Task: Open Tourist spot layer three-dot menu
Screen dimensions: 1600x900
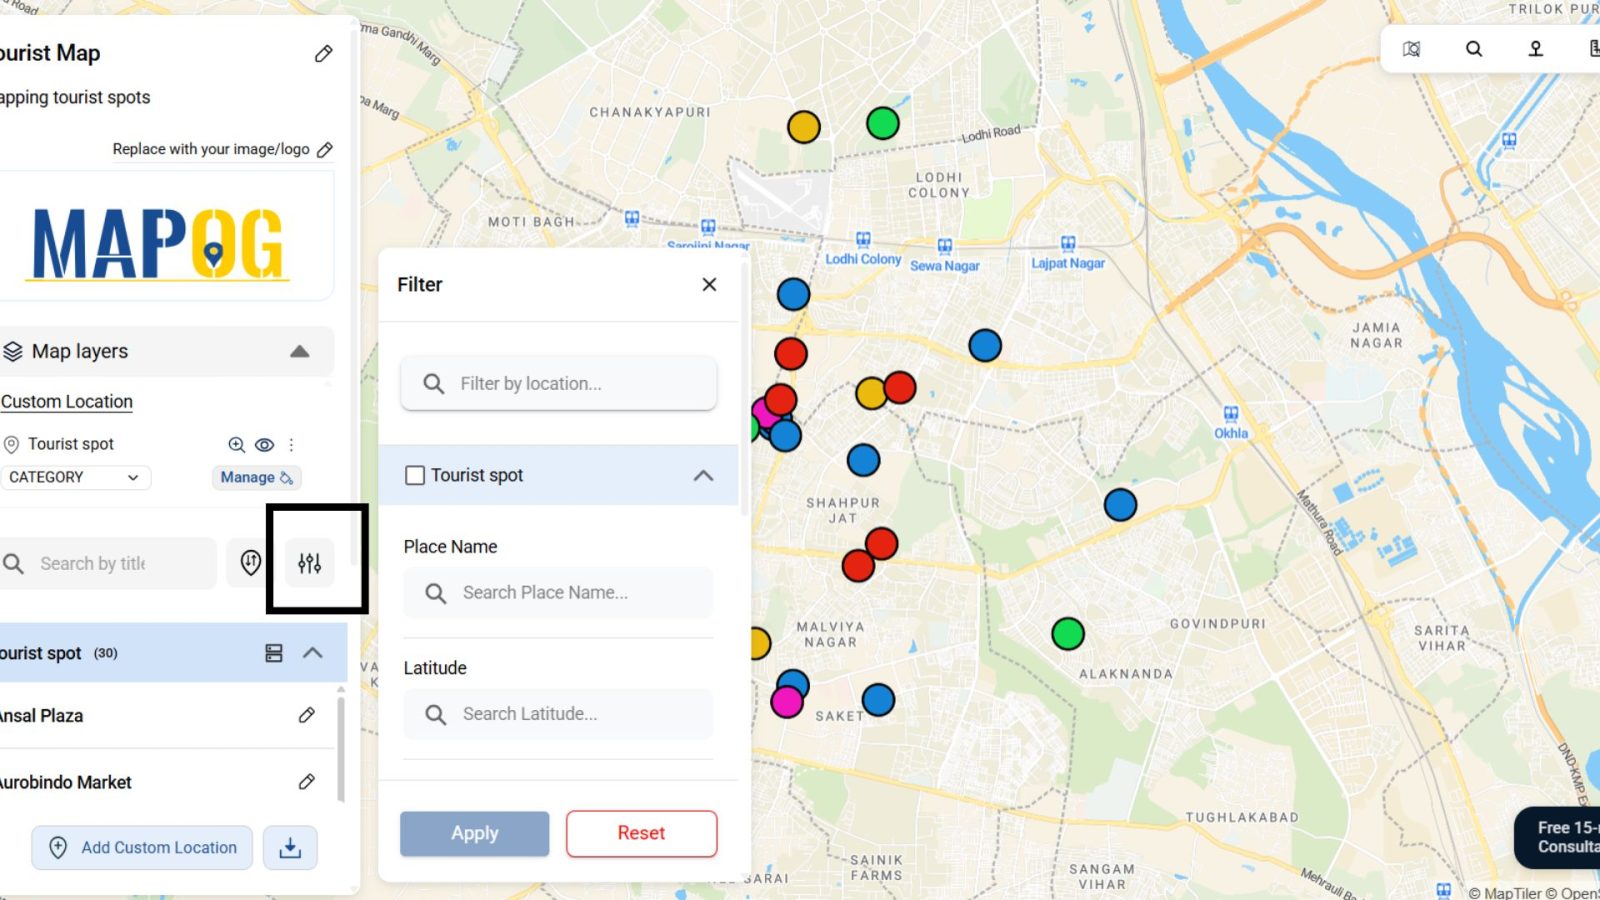Action: pyautogui.click(x=291, y=445)
